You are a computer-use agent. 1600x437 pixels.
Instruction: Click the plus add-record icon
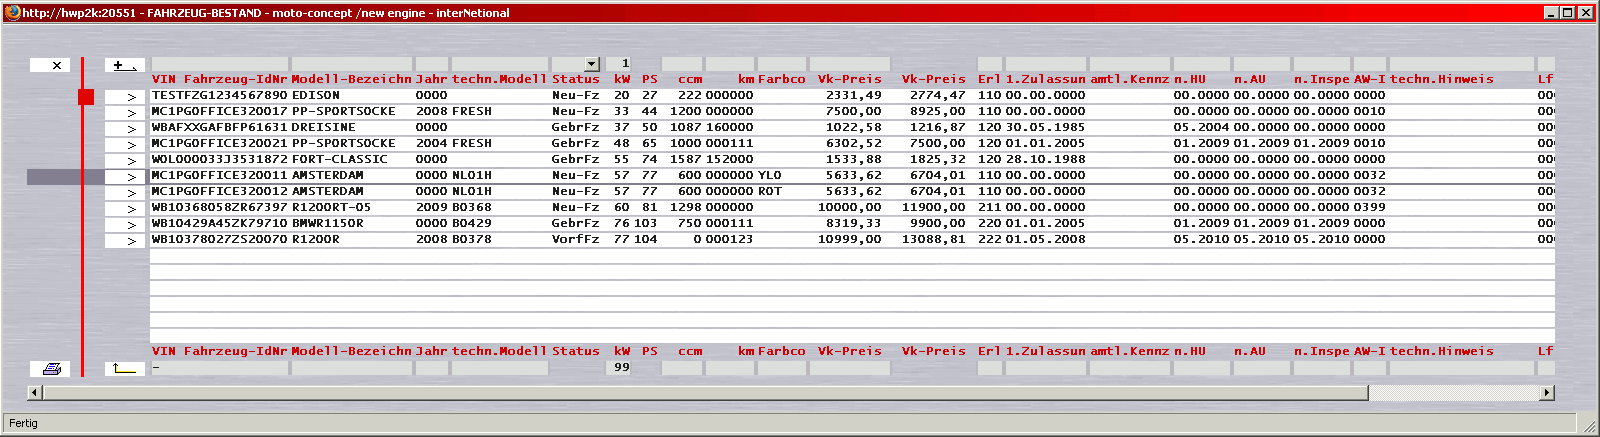pyautogui.click(x=125, y=65)
